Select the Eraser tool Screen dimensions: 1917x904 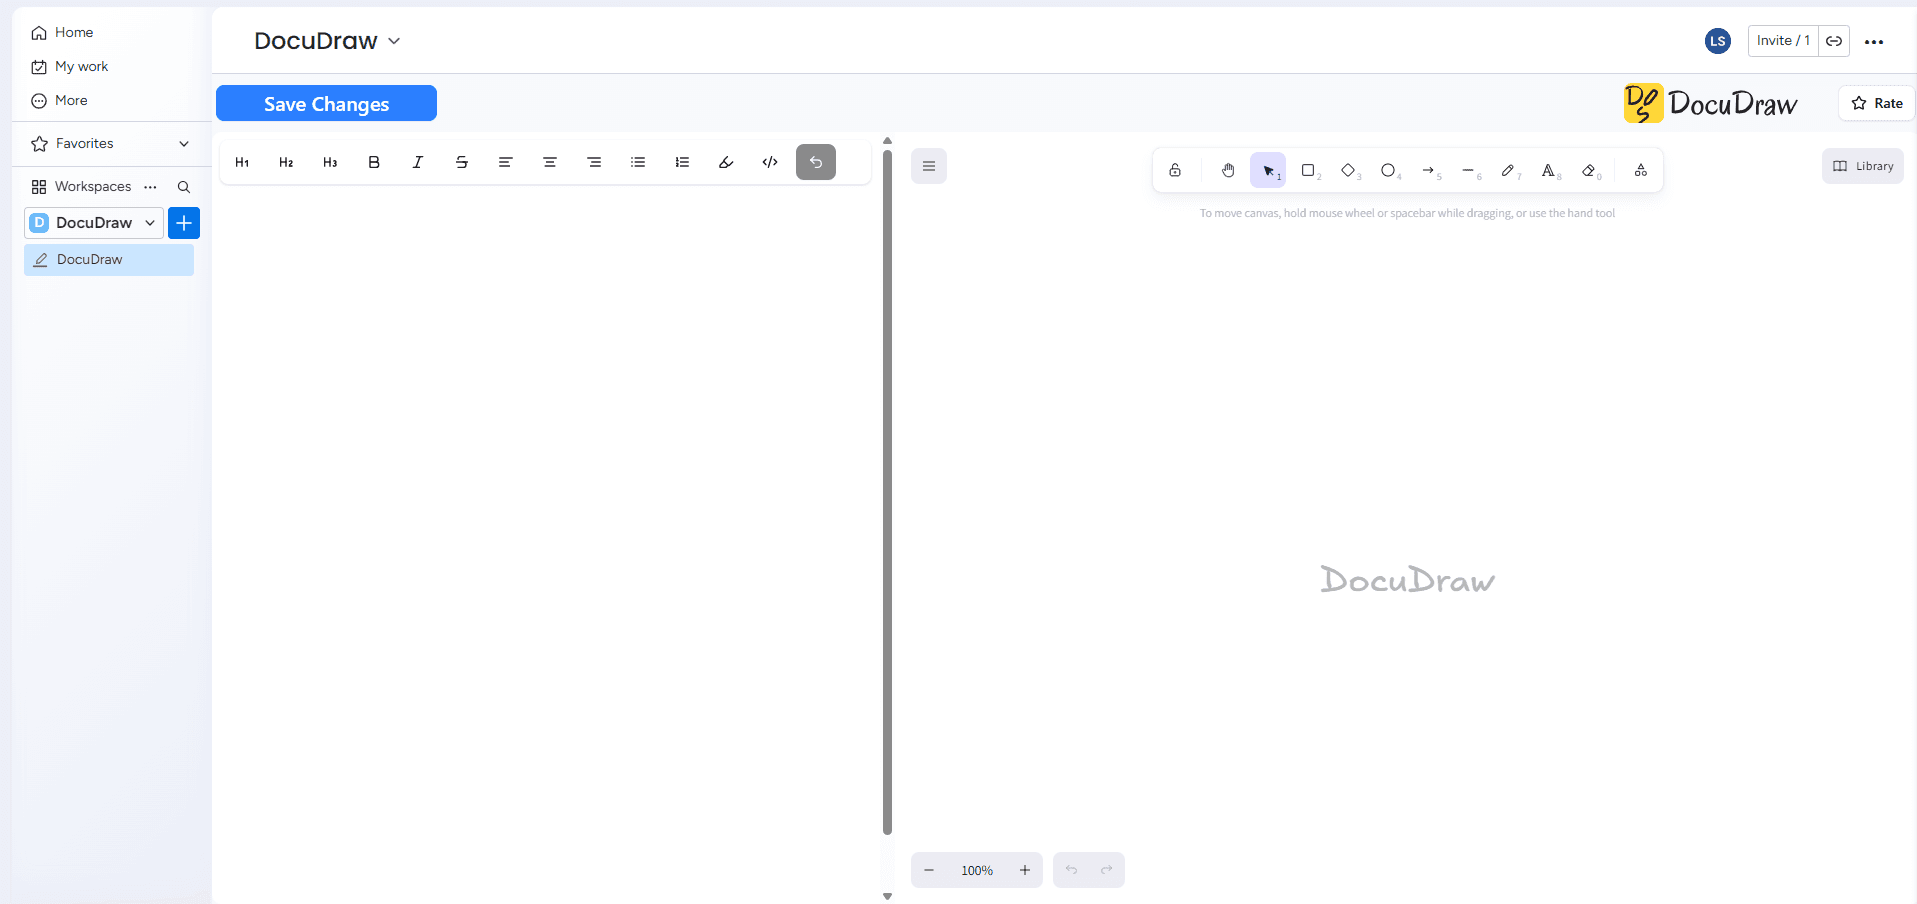1590,170
